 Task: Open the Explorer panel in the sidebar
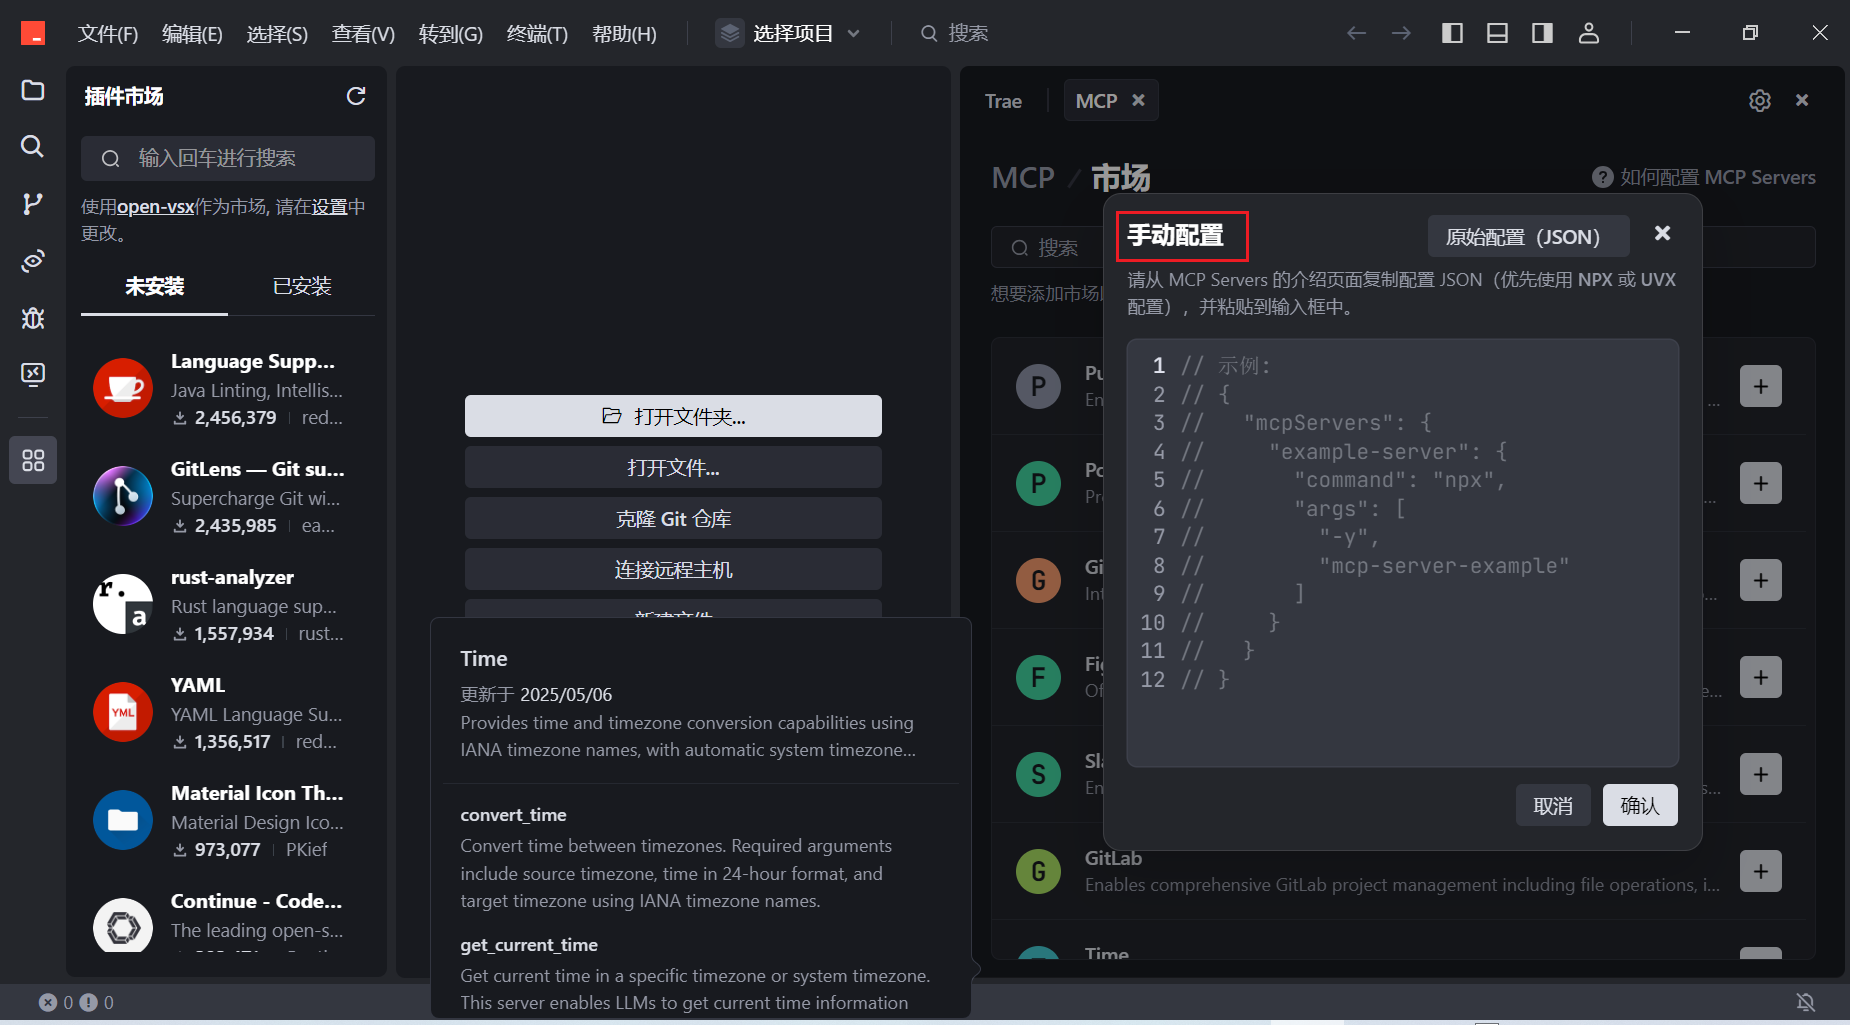click(x=32, y=90)
